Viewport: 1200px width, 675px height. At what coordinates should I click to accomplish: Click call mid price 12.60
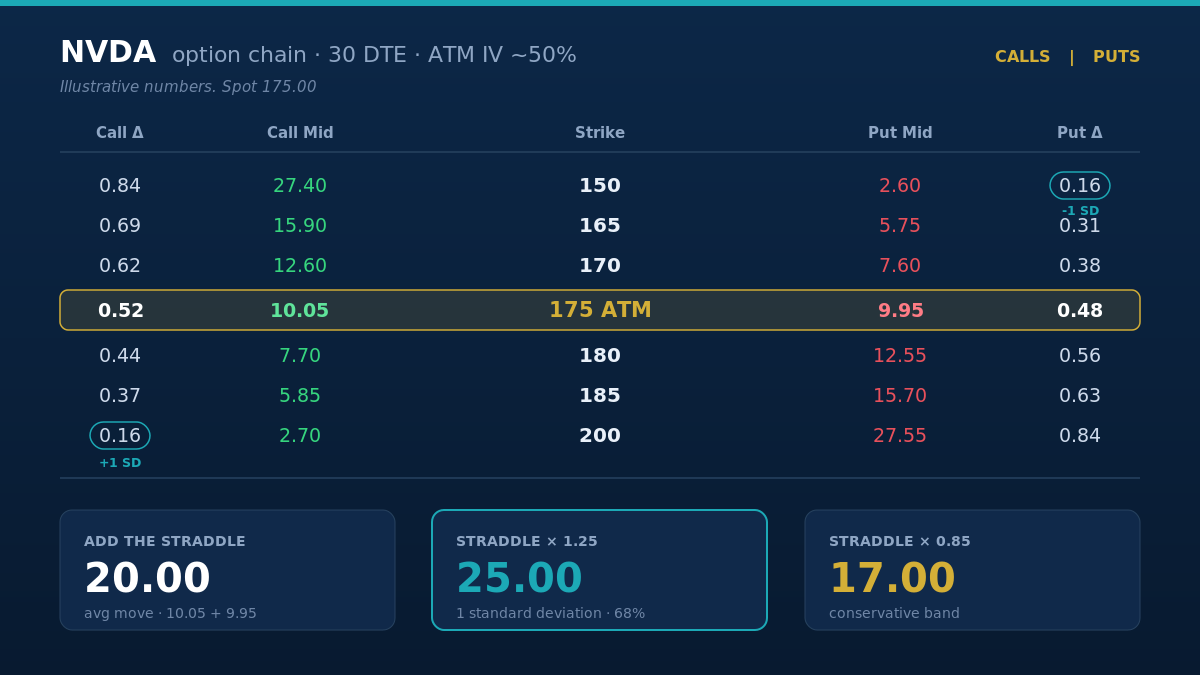pos(300,266)
